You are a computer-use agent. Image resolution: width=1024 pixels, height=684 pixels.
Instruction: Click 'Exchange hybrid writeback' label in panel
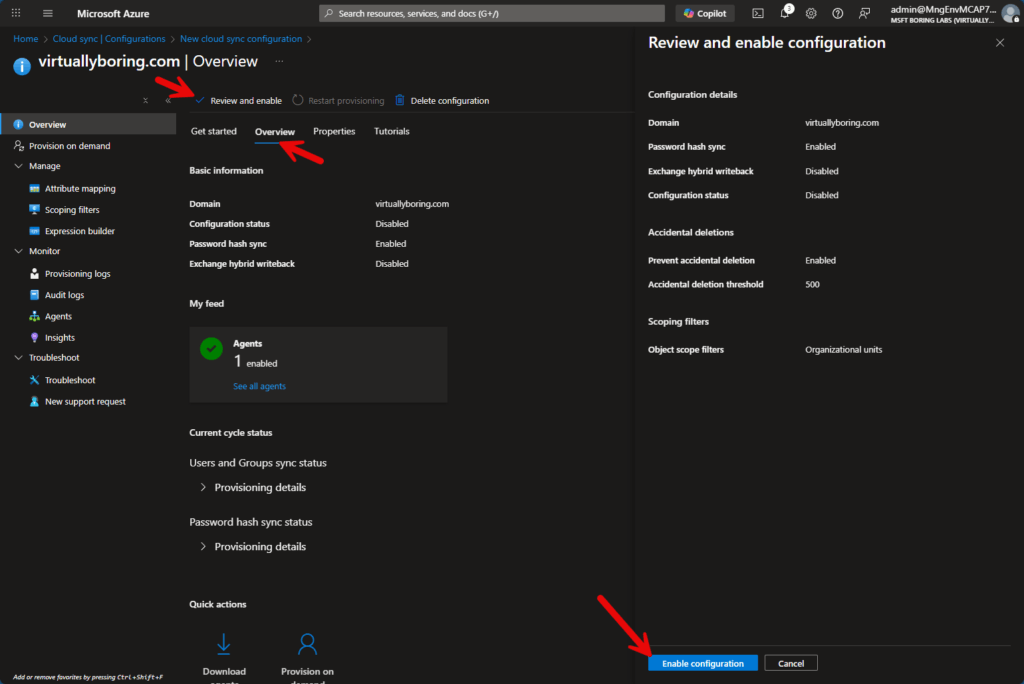(700, 171)
